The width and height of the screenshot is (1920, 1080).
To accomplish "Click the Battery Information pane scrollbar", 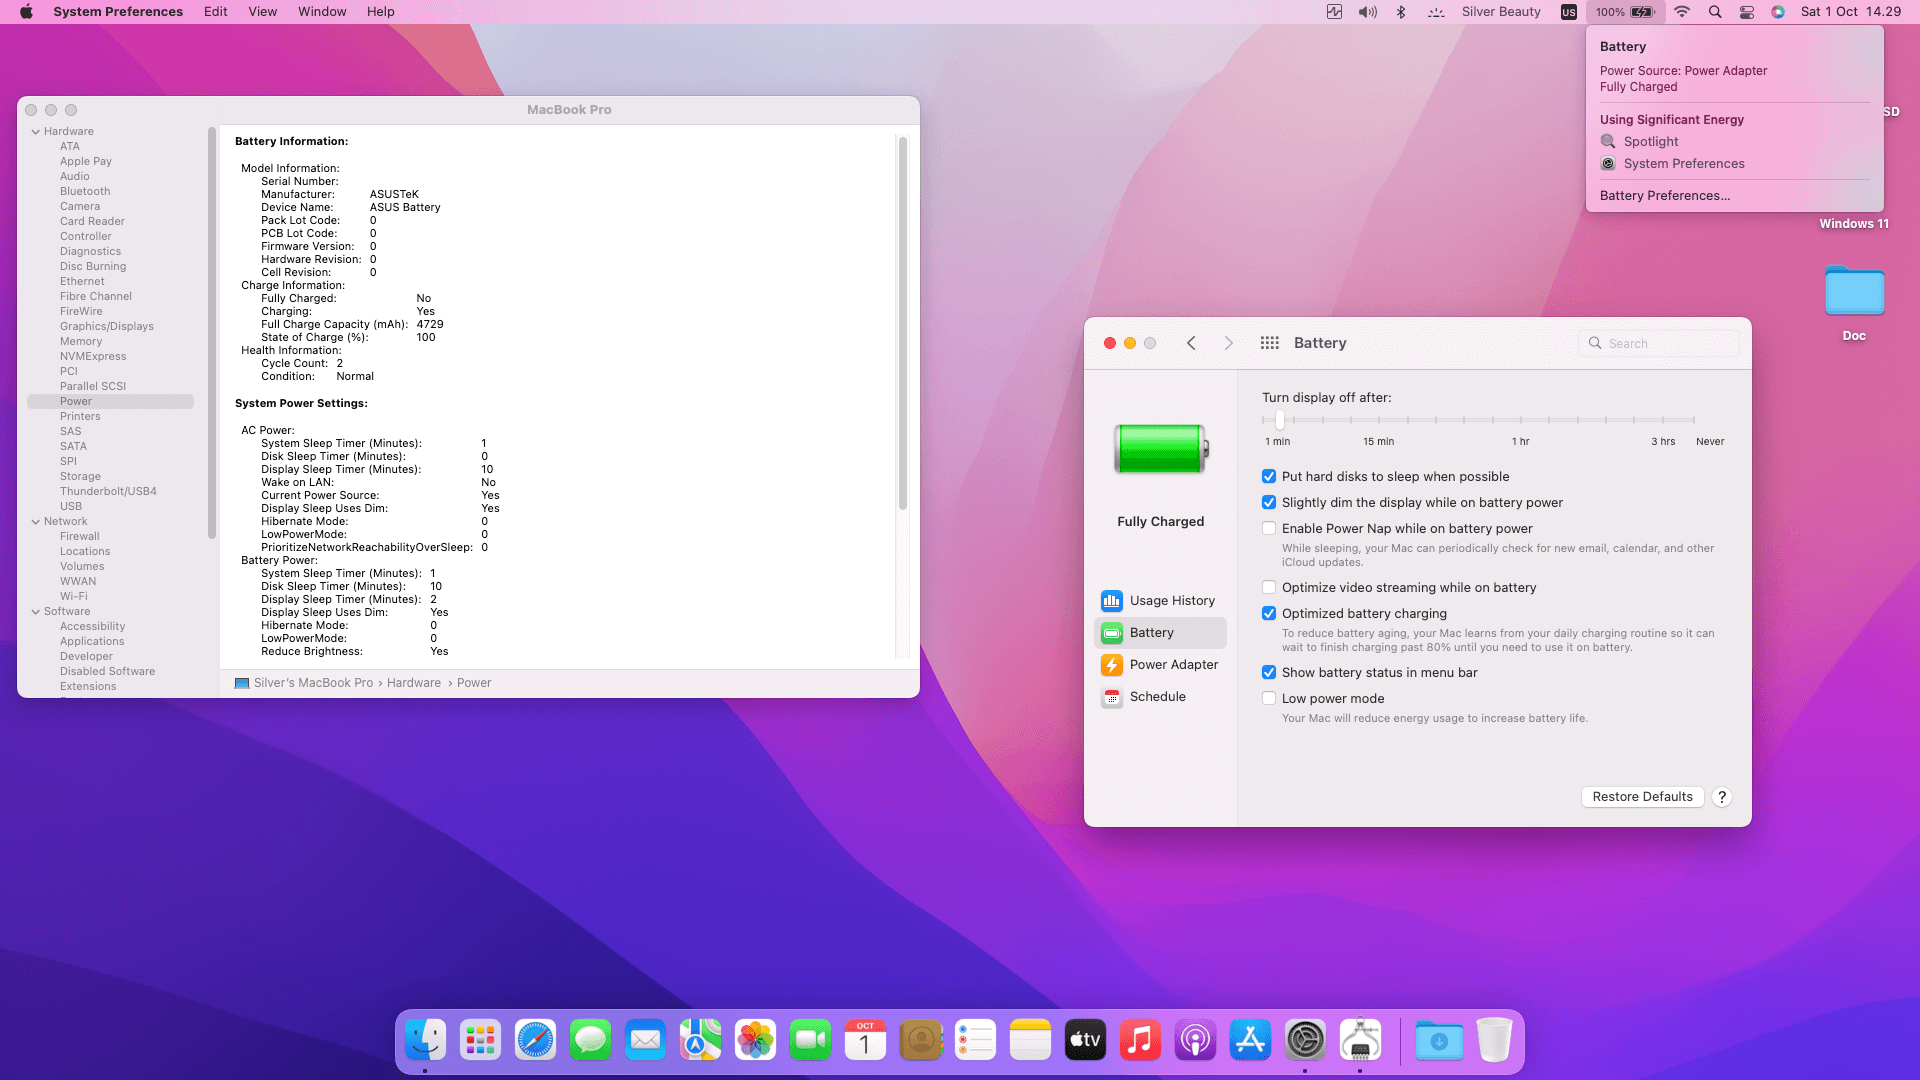I will tap(902, 322).
